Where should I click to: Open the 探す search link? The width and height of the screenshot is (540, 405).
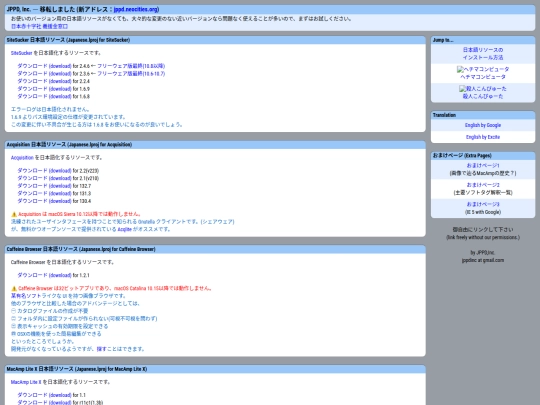coord(101,349)
